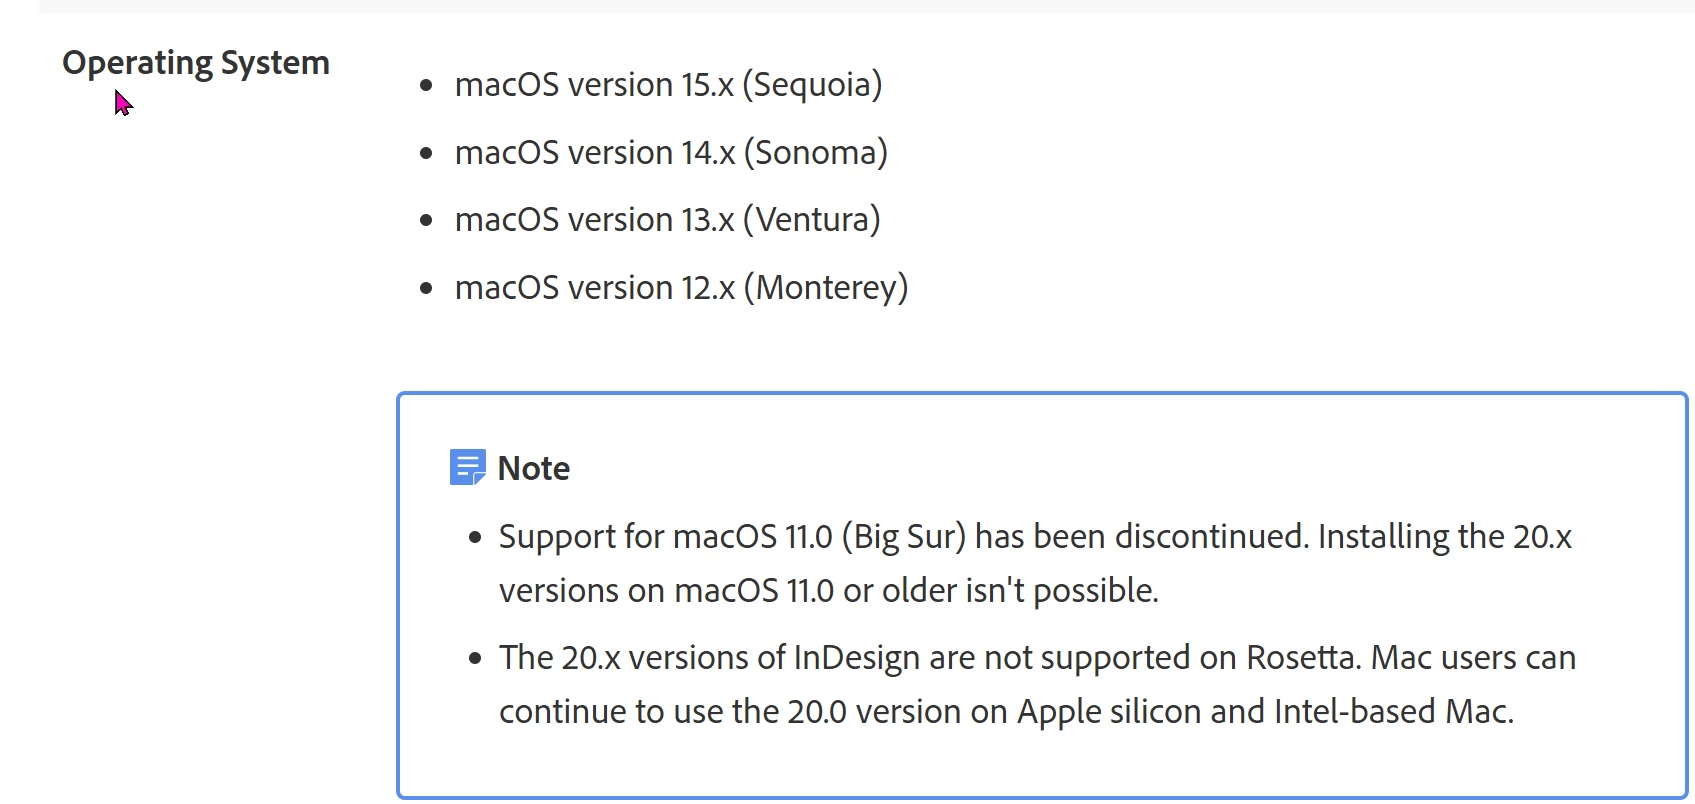This screenshot has height=804, width=1695.
Task: Click the words "(Big Sur)" in the note
Action: click(x=903, y=537)
